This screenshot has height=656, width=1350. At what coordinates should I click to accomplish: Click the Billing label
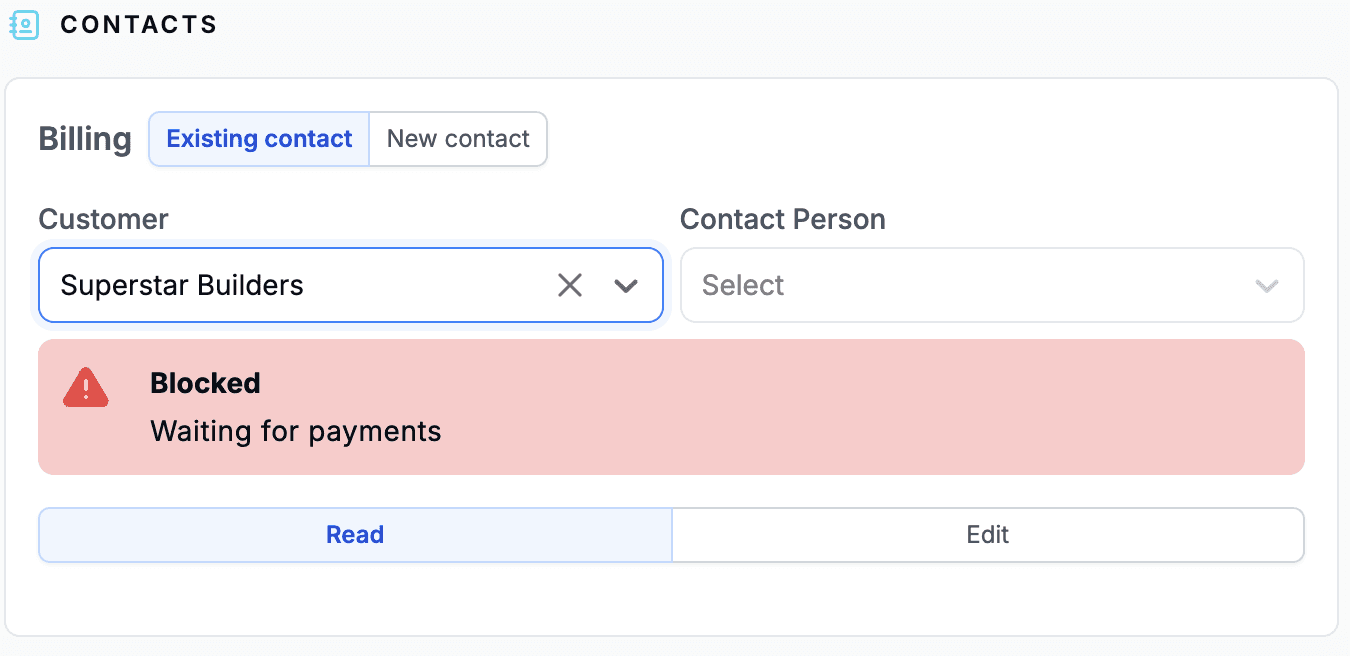click(x=85, y=139)
